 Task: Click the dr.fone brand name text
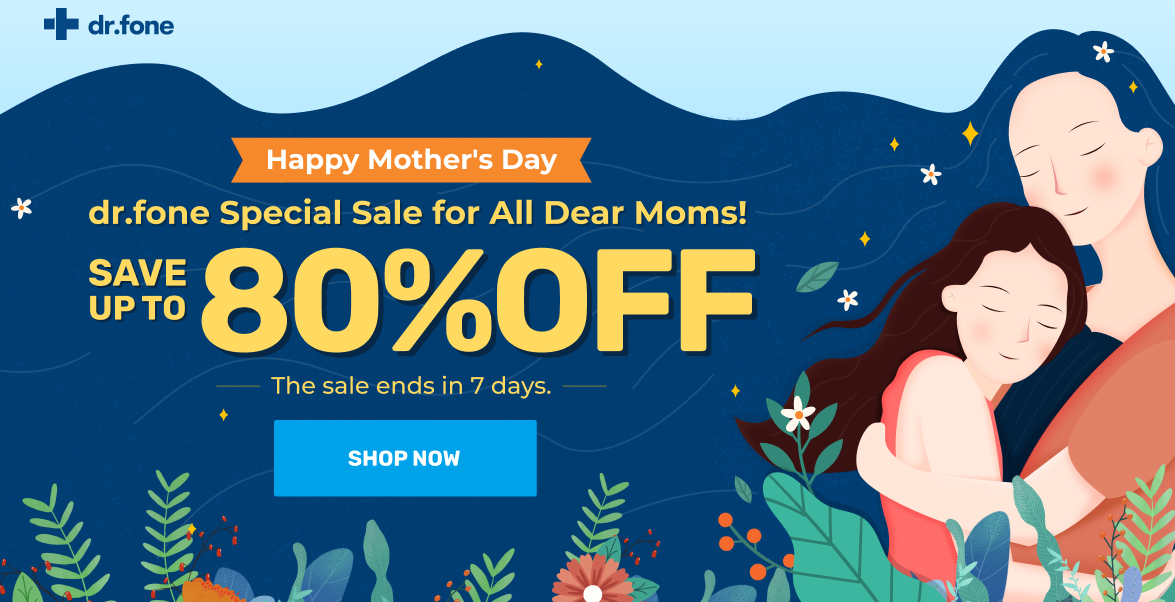pos(129,25)
